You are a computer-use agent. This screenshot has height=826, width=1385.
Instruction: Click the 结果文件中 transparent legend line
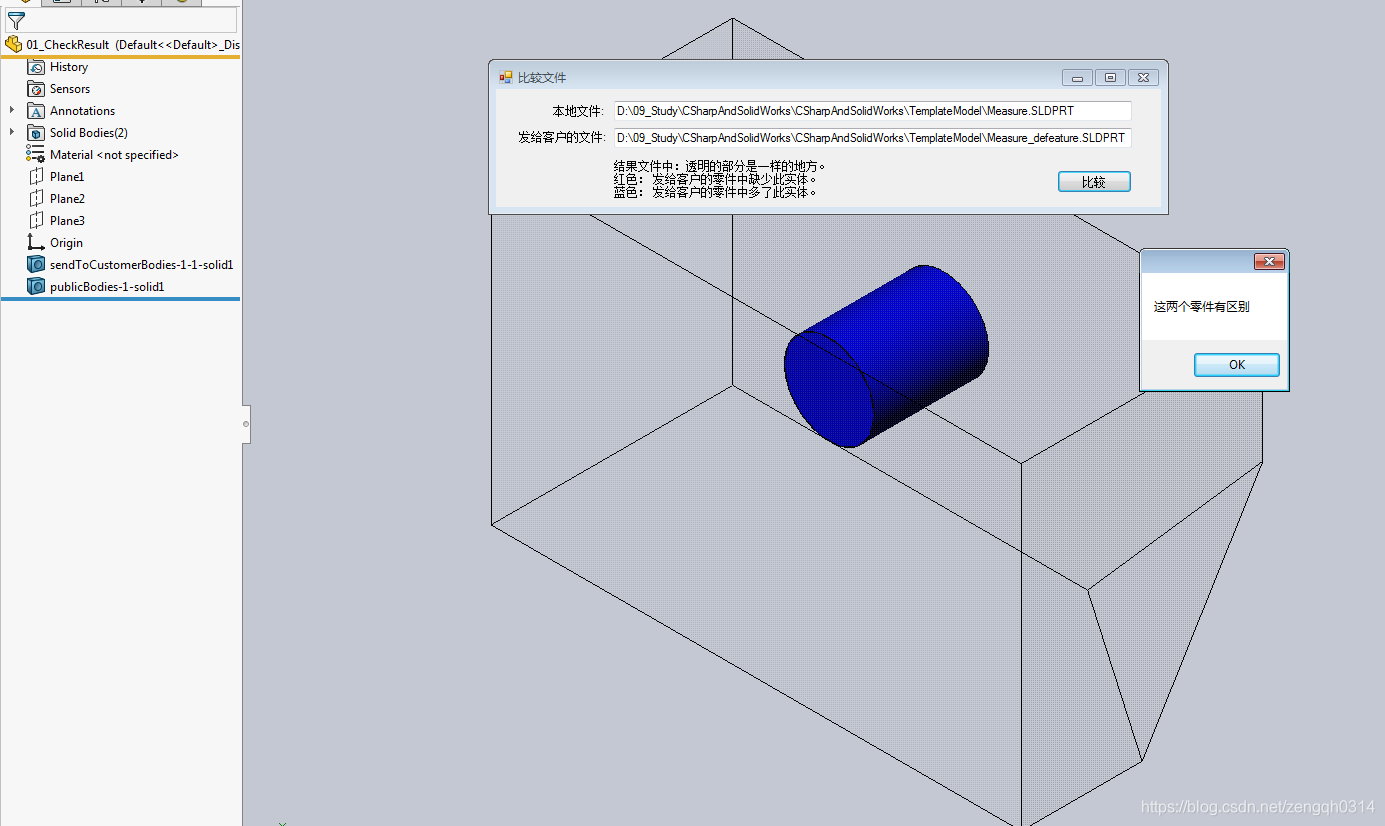tap(720, 166)
